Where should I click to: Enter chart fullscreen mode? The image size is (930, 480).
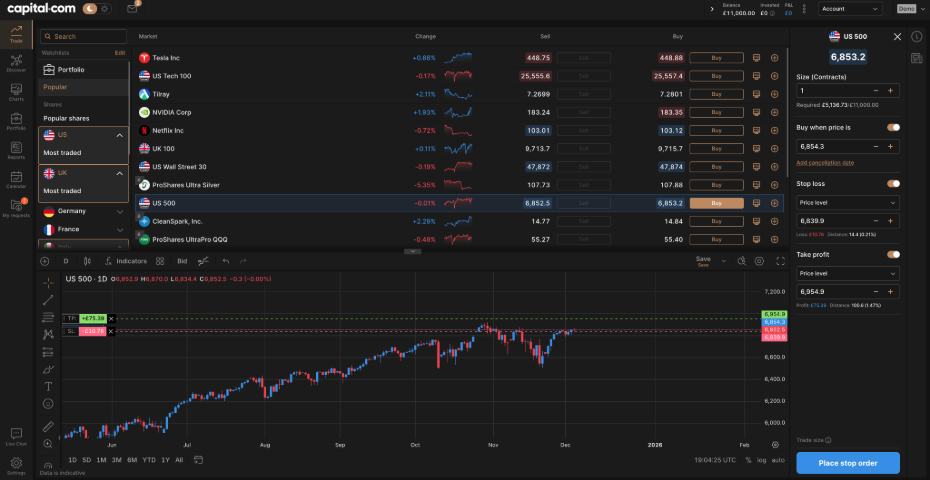click(781, 261)
